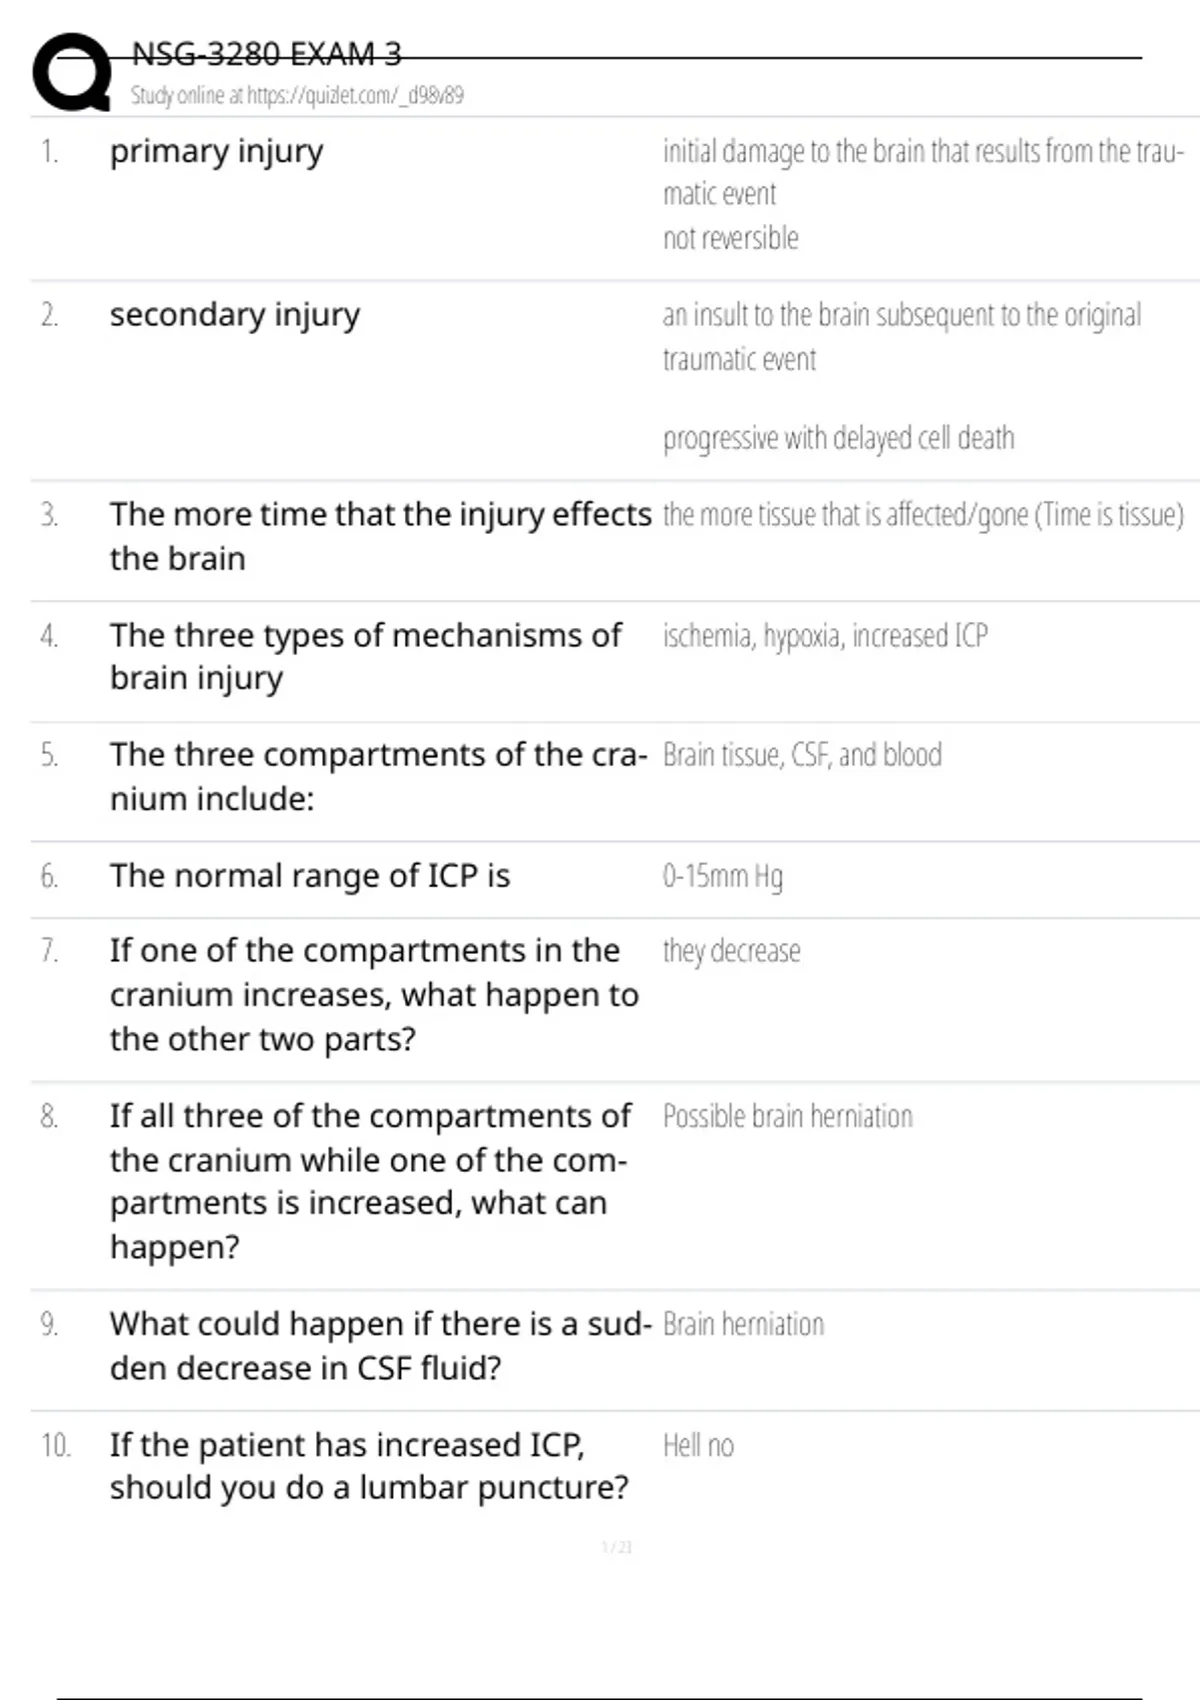Viewport: 1200px width, 1700px height.
Task: Open the quizlet.com study link
Action: point(297,96)
